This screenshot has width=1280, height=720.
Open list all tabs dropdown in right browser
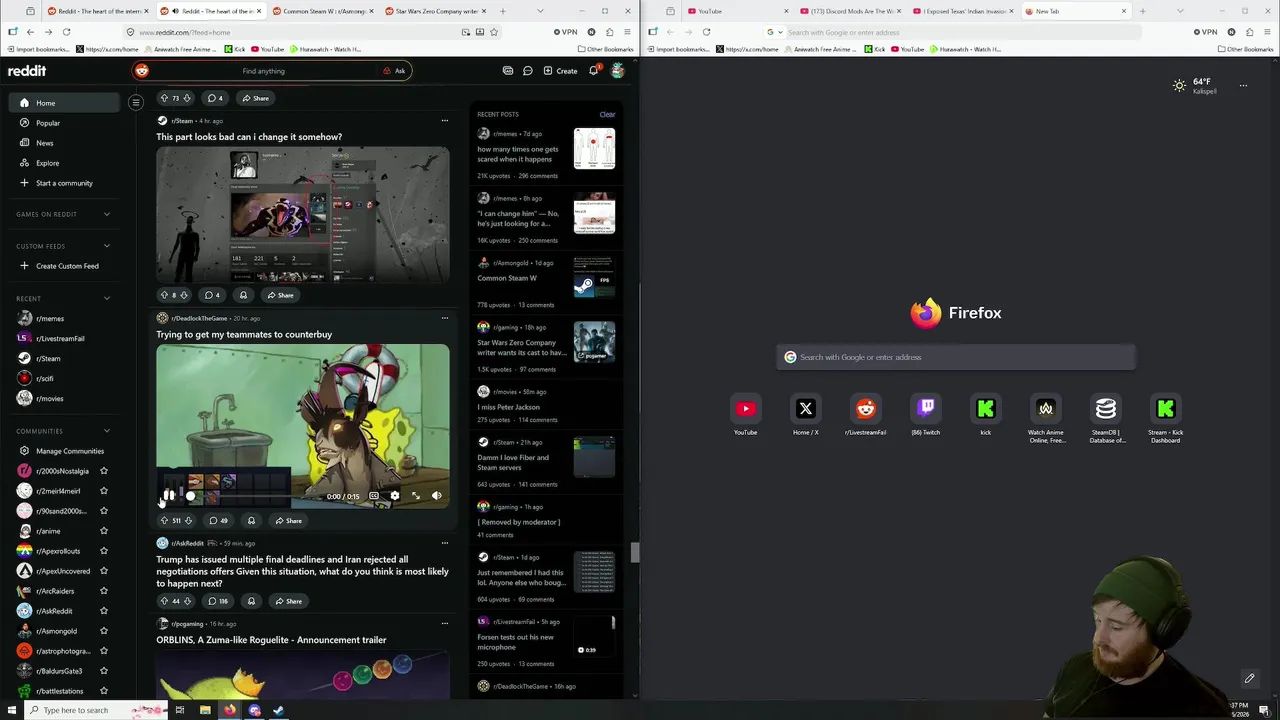click(1181, 11)
